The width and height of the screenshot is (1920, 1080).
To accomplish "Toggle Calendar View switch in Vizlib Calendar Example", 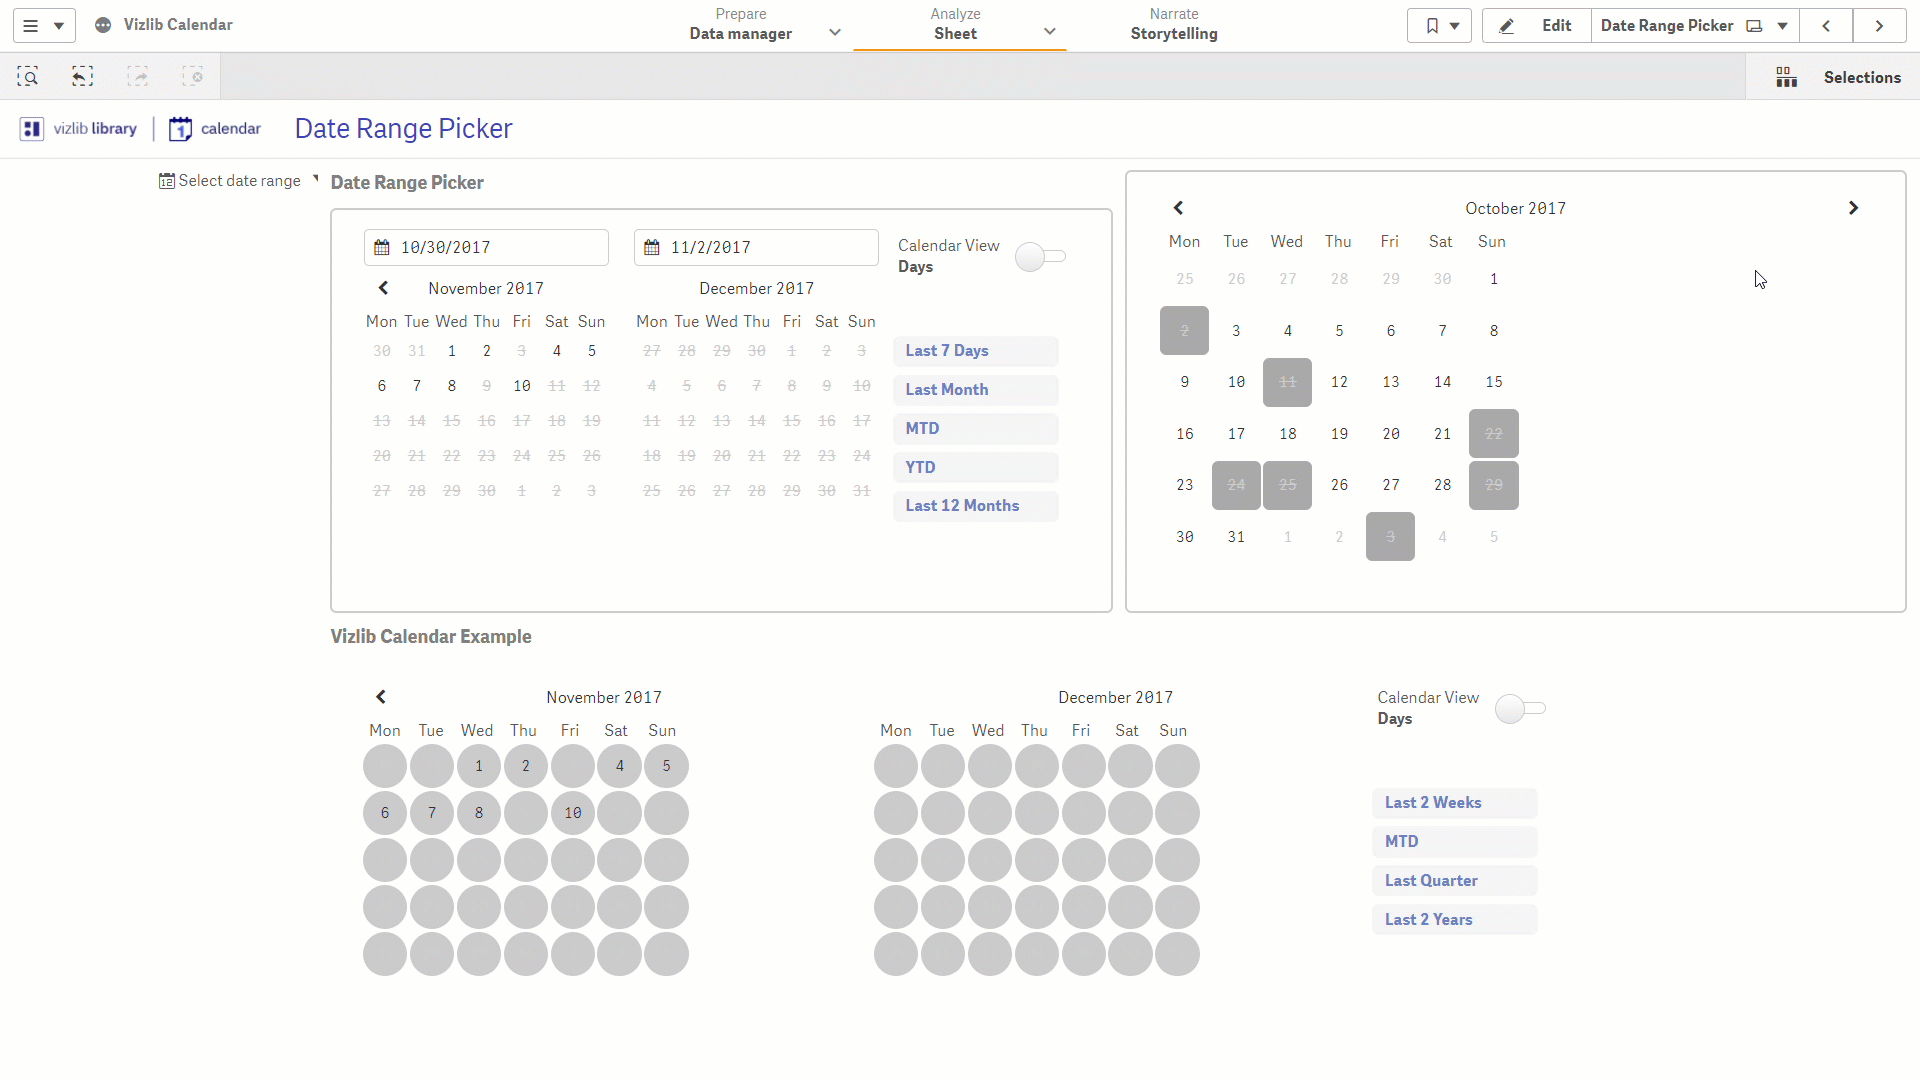I will 1520,709.
